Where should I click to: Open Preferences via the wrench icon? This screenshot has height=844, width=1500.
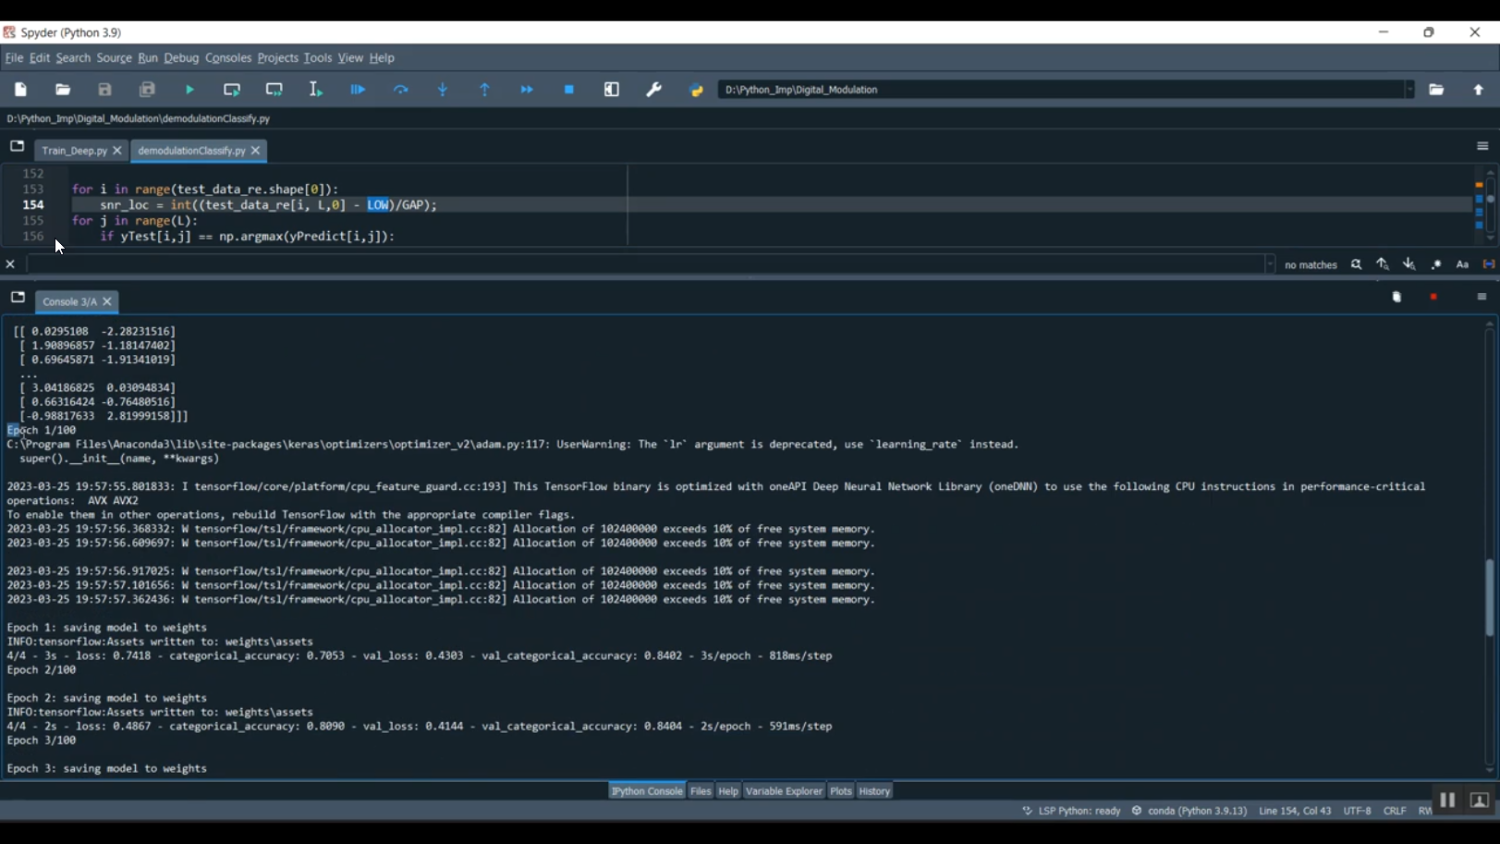654,90
